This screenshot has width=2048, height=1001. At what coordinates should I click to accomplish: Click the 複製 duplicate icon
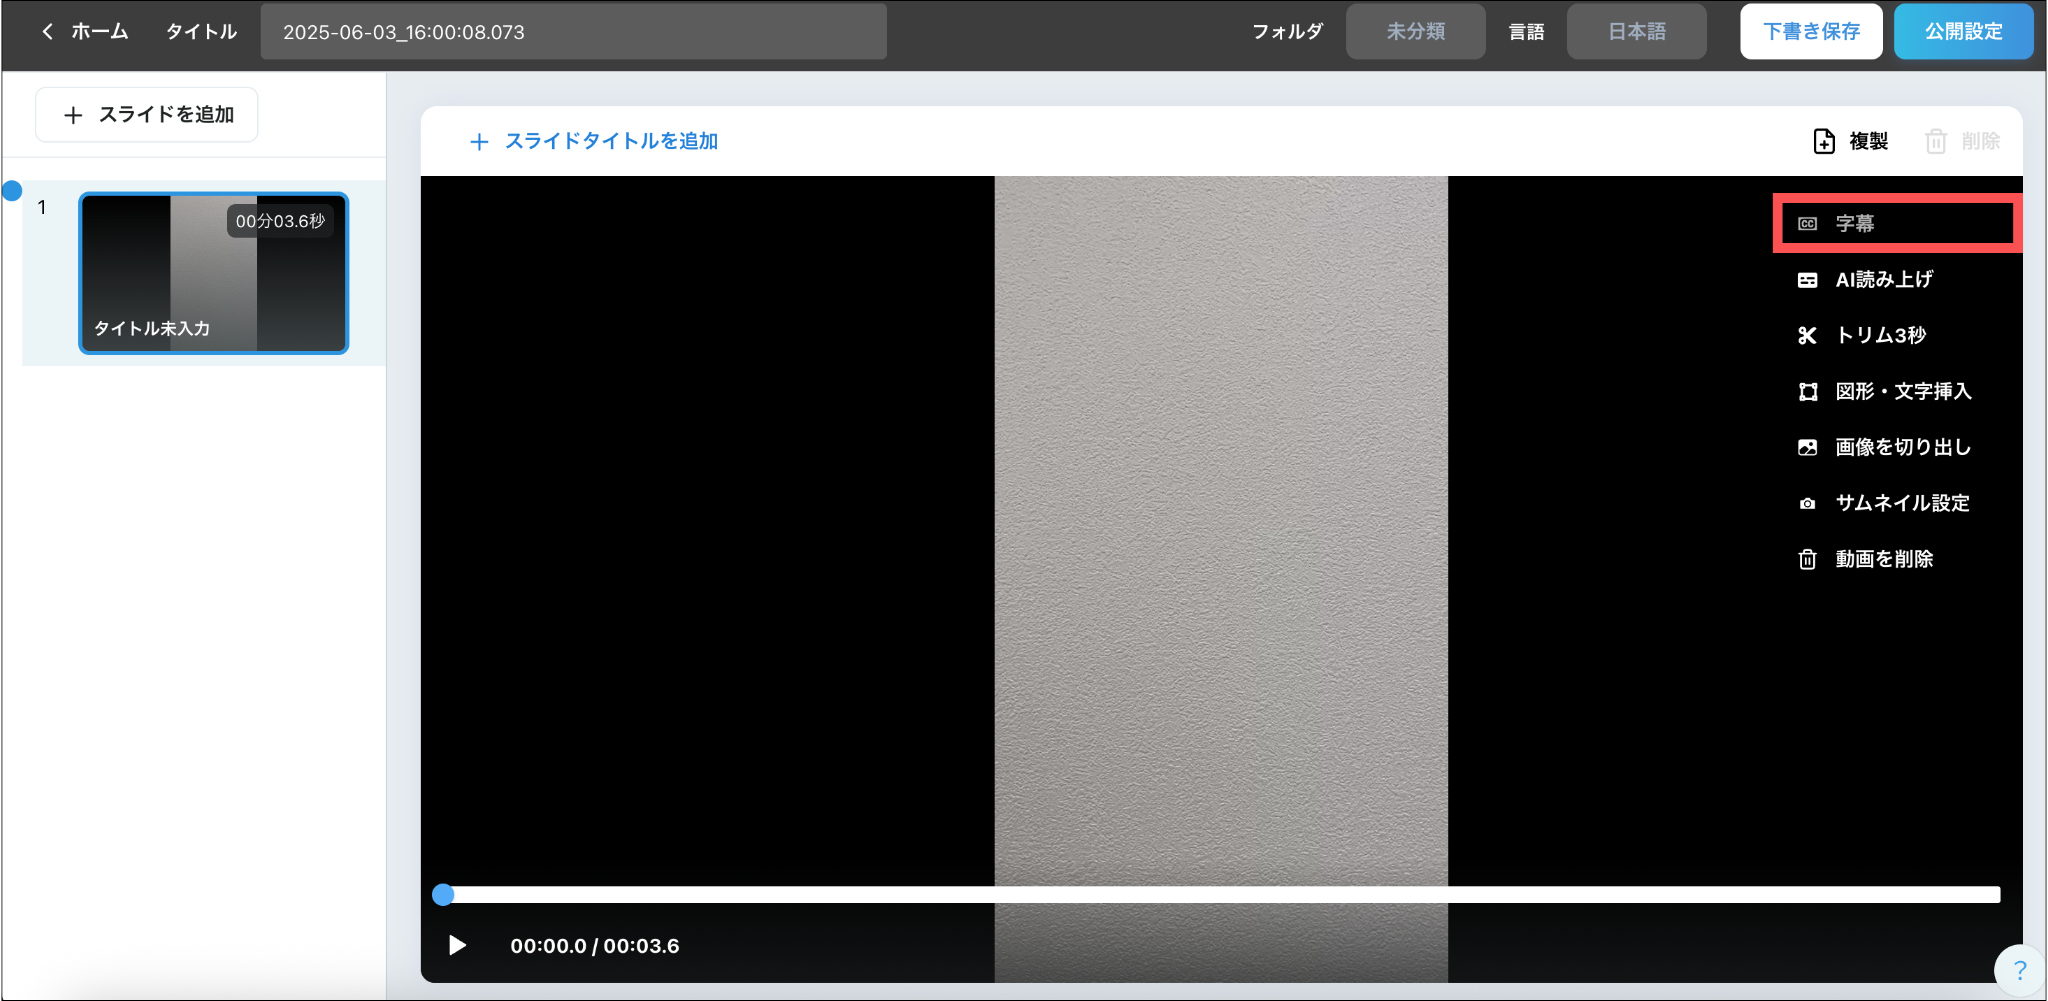click(1824, 141)
